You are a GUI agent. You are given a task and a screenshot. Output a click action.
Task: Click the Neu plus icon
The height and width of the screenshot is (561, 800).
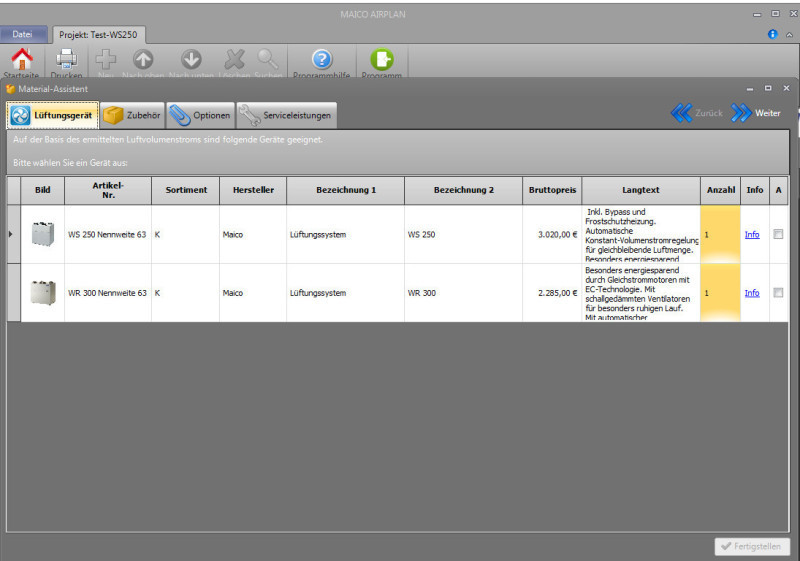106,60
